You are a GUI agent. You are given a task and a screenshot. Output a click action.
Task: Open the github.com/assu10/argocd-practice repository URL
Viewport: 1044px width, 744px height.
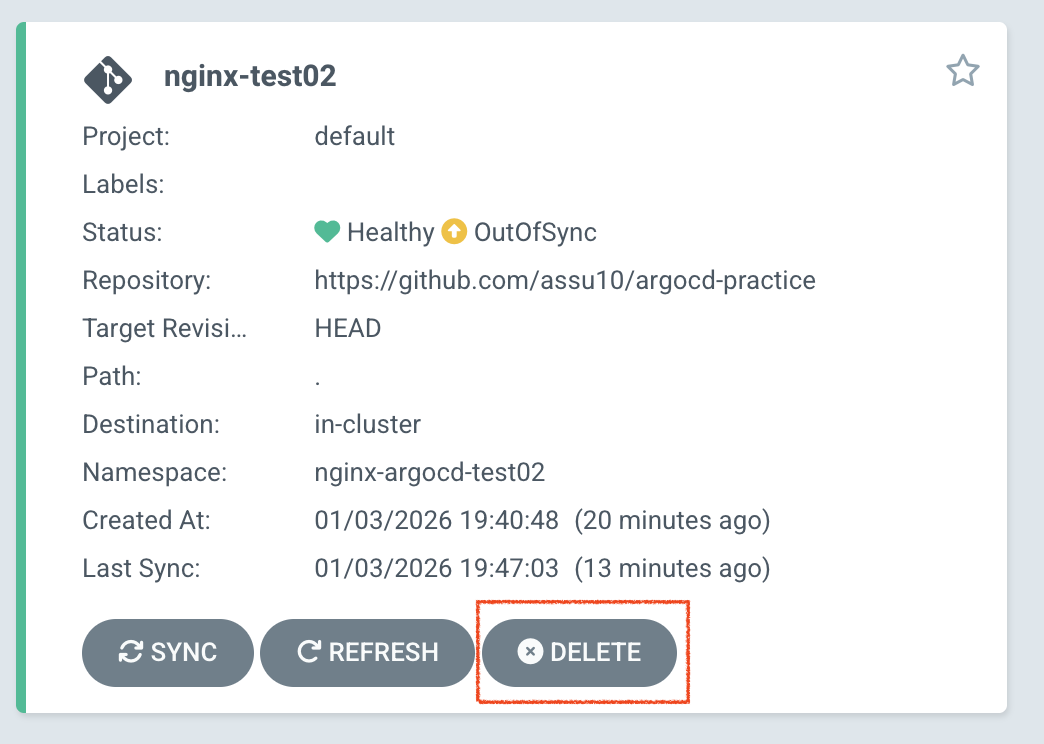click(x=565, y=281)
